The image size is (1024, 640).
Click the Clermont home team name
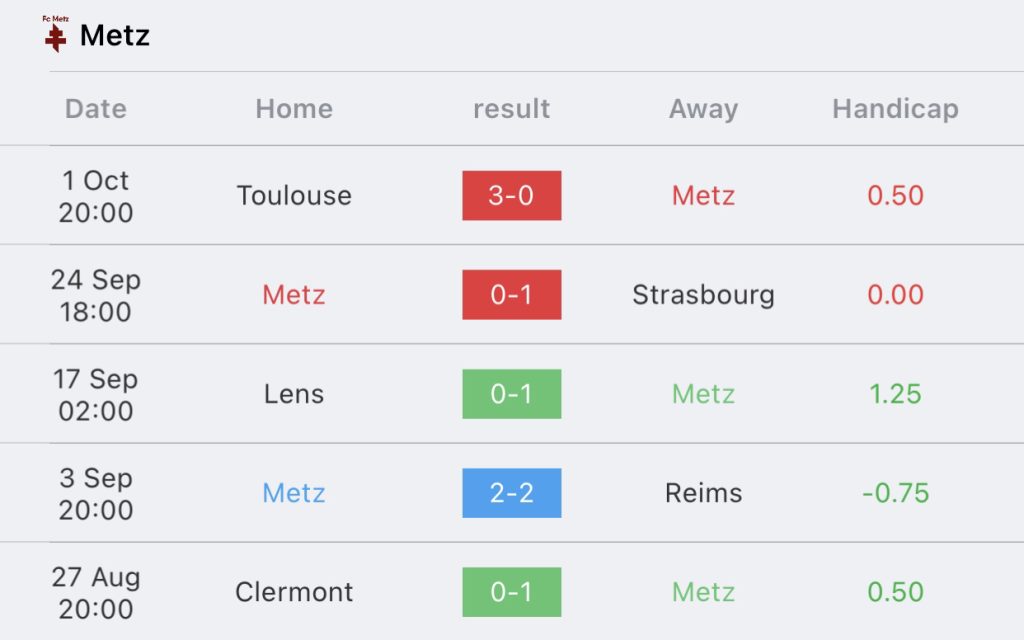(294, 592)
